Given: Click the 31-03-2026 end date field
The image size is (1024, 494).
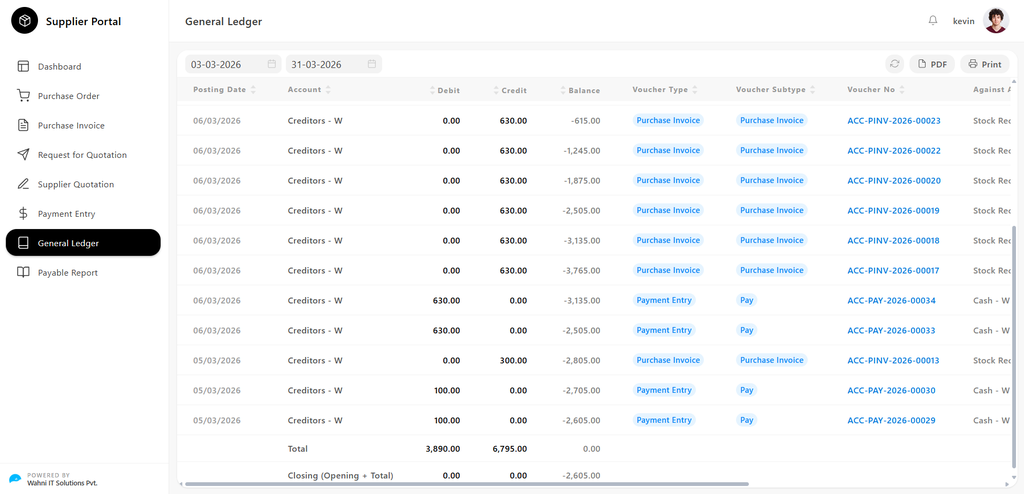Looking at the screenshot, I should click(334, 64).
